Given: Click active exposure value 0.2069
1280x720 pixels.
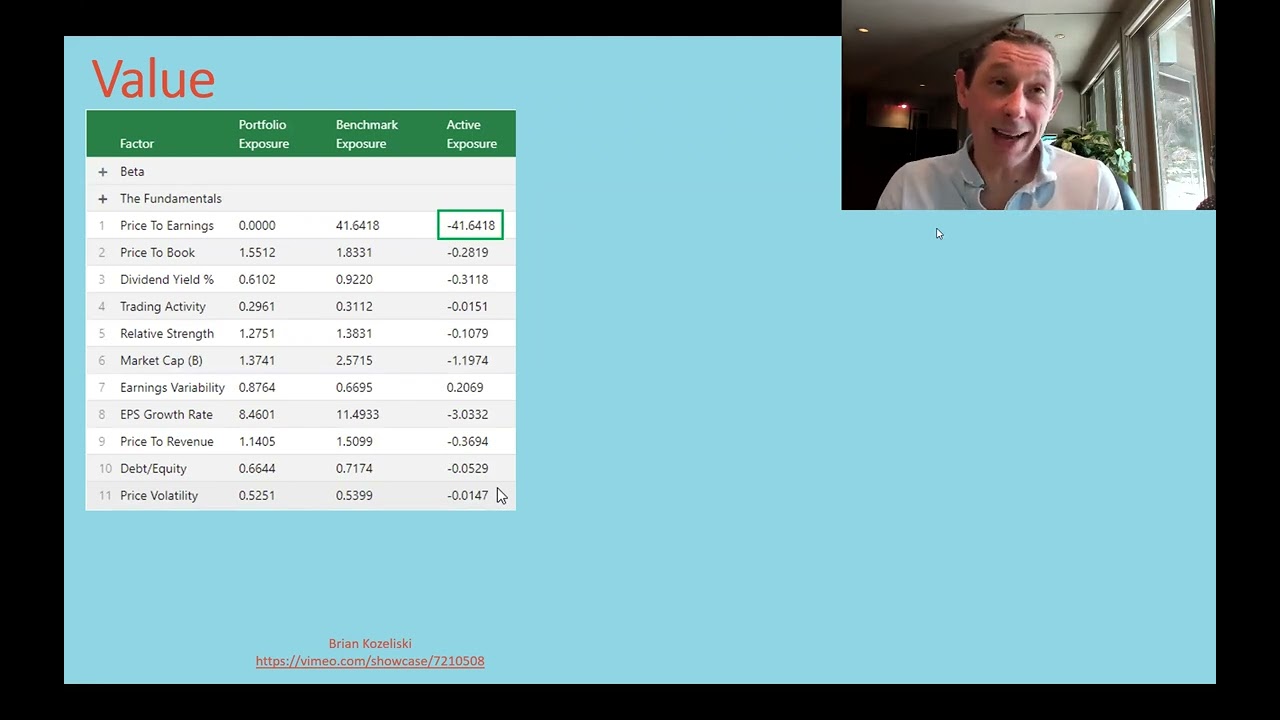Looking at the screenshot, I should click(x=465, y=388).
